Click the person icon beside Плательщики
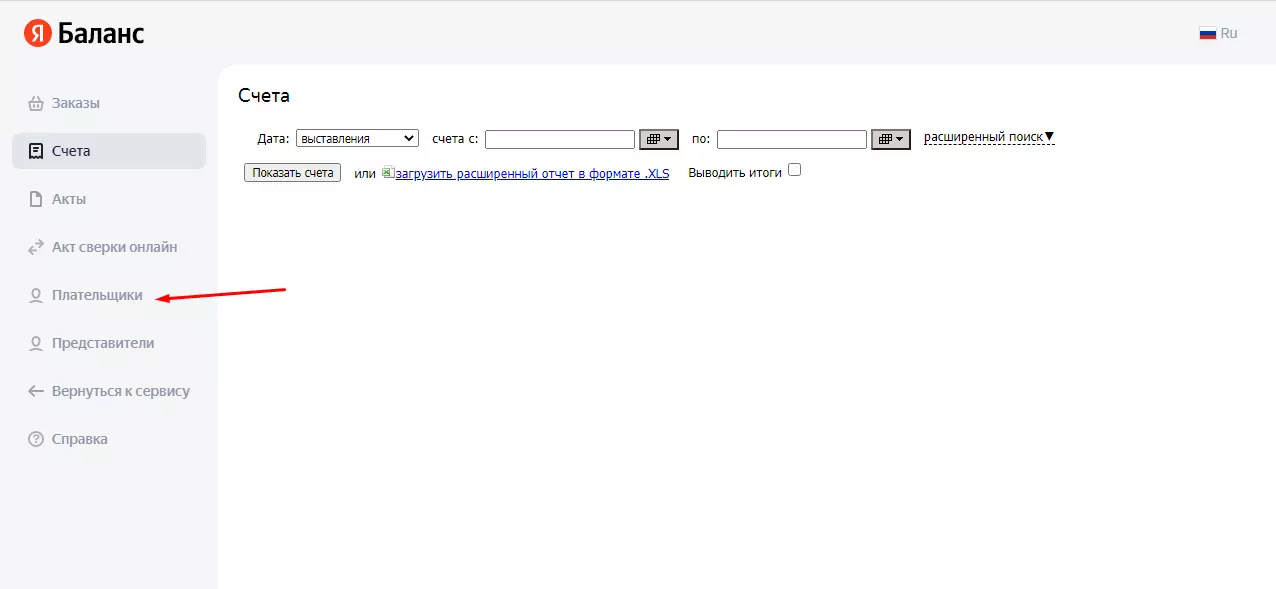1276x589 pixels. coord(36,295)
